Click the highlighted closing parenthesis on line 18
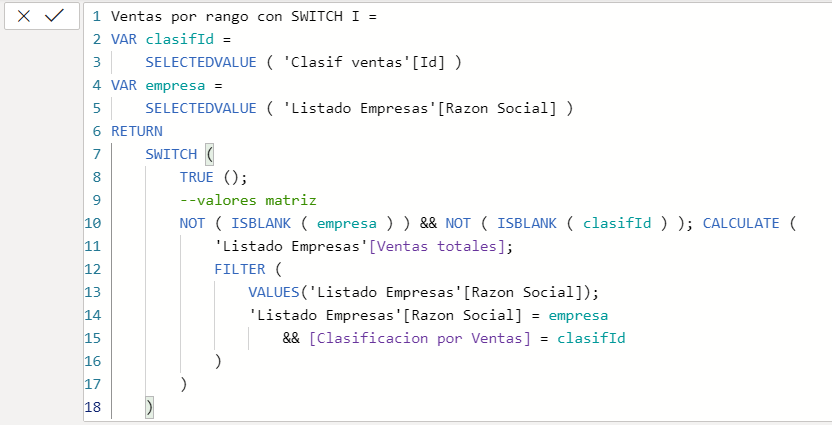832x425 pixels. (x=150, y=407)
